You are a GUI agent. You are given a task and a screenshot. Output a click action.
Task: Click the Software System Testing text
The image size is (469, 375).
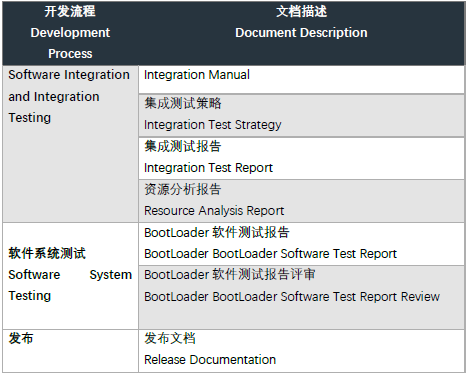[70, 285]
